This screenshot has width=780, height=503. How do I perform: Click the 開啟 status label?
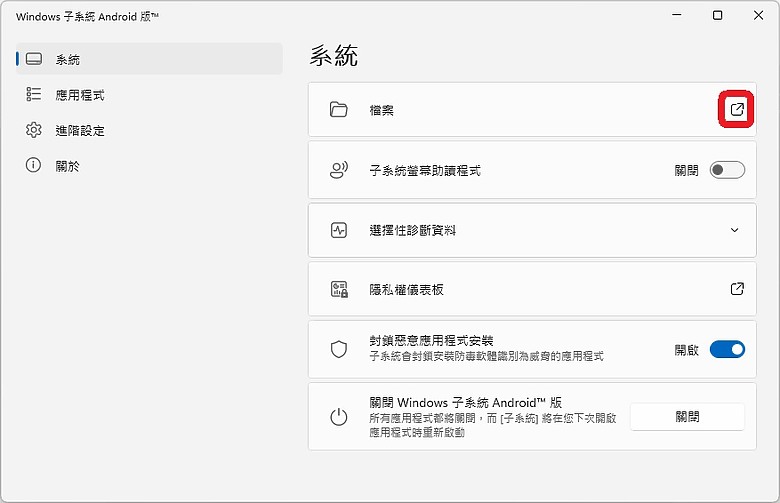[x=686, y=350]
